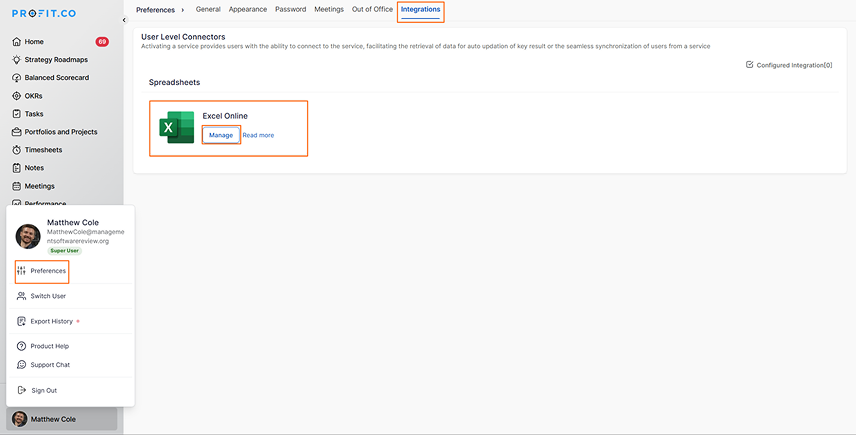
Task: Click the Balanced Scorecard icon
Action: [16, 78]
